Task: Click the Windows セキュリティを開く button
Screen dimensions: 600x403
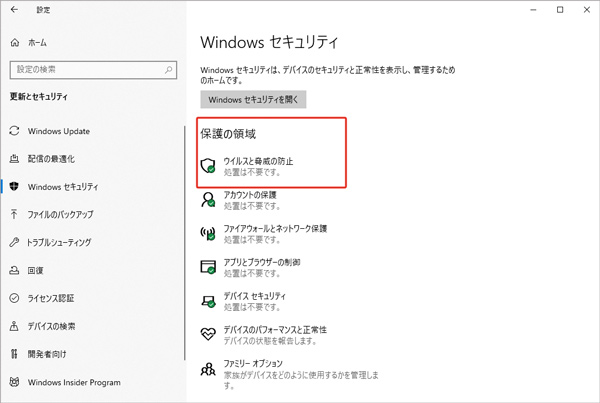Action: [x=253, y=100]
